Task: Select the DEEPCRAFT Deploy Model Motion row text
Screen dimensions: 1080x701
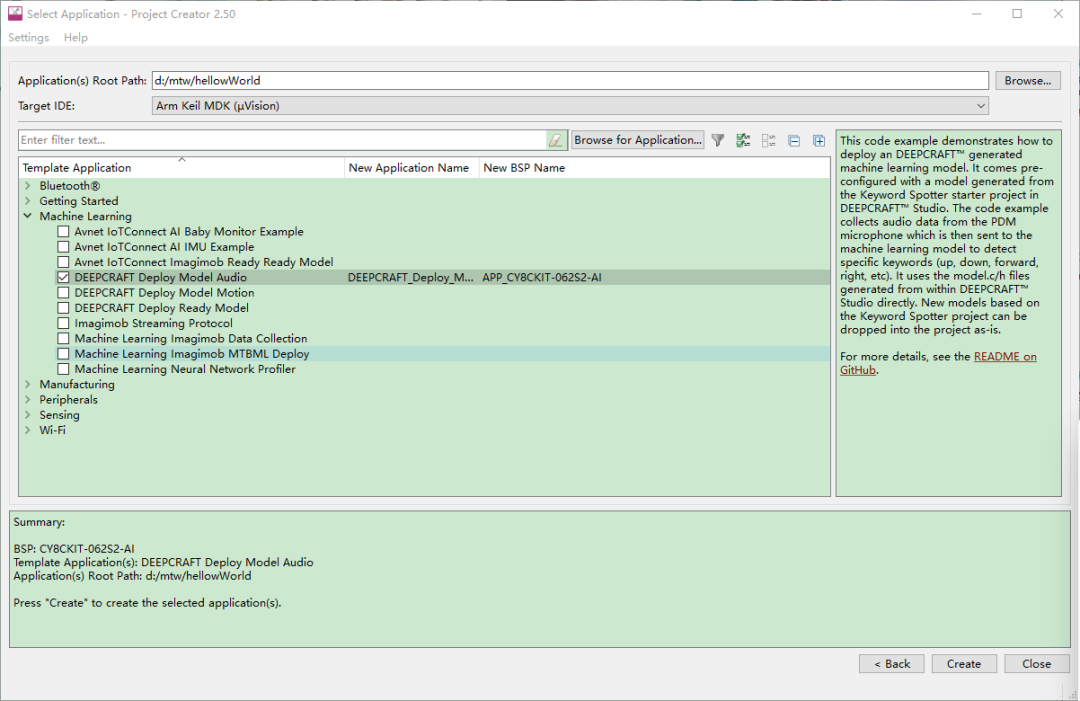Action: coord(165,293)
